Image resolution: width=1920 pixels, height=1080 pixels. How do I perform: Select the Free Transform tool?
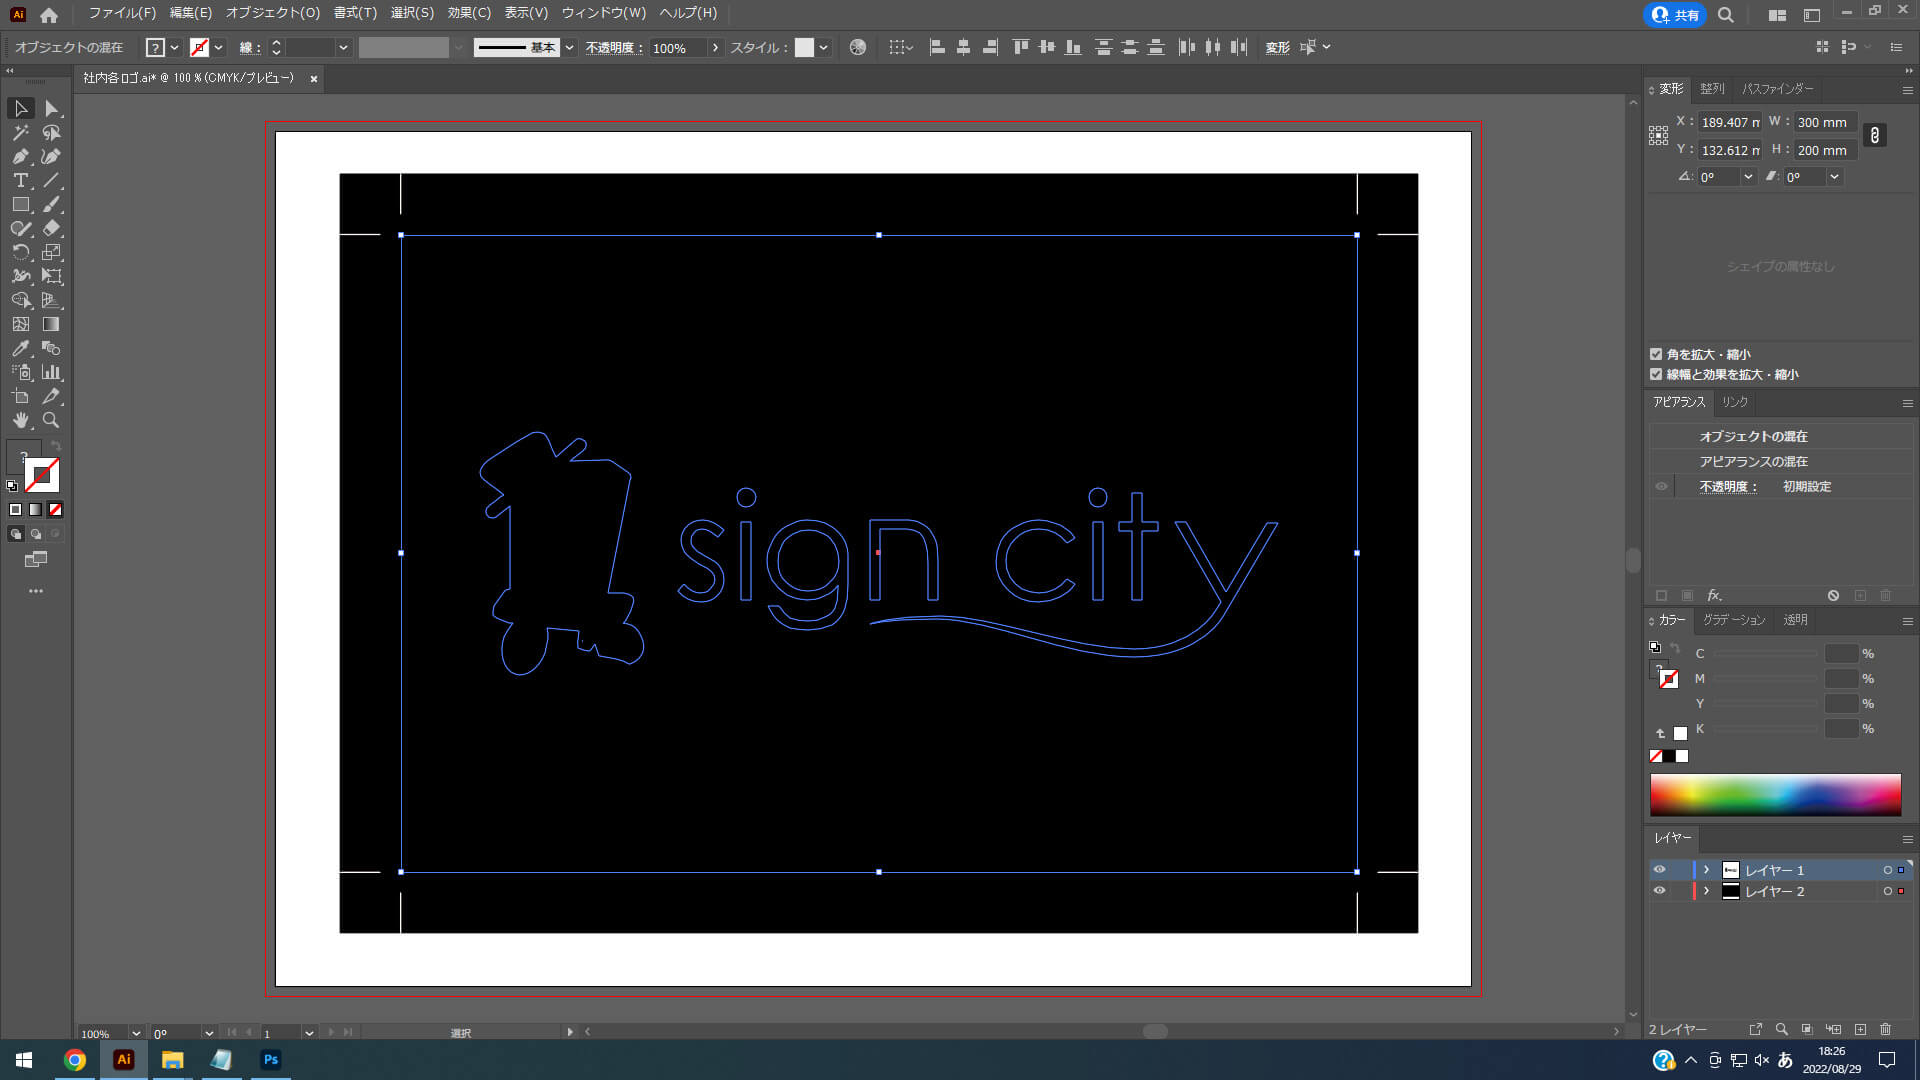coord(51,276)
